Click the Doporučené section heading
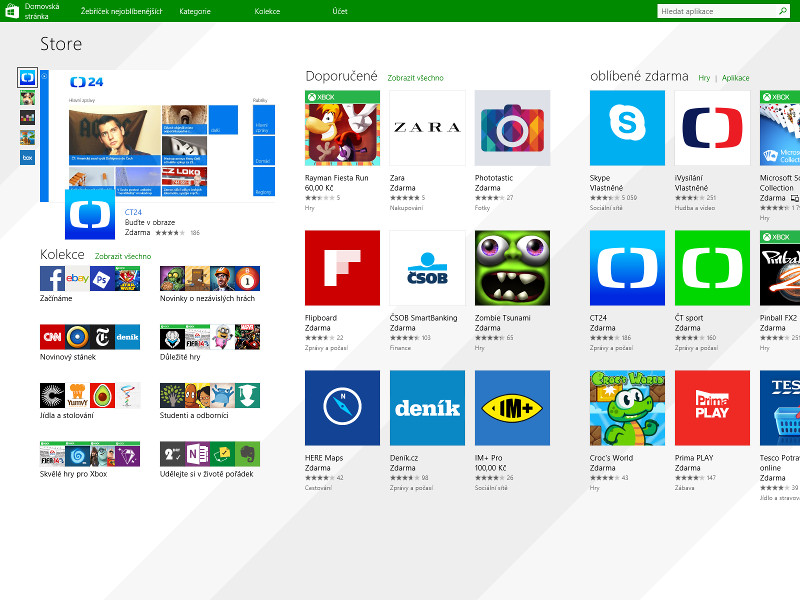Image resolution: width=800 pixels, height=600 pixels. coord(341,77)
